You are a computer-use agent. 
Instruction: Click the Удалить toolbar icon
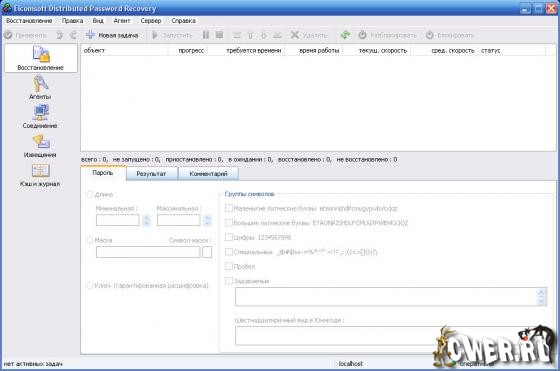(x=309, y=35)
